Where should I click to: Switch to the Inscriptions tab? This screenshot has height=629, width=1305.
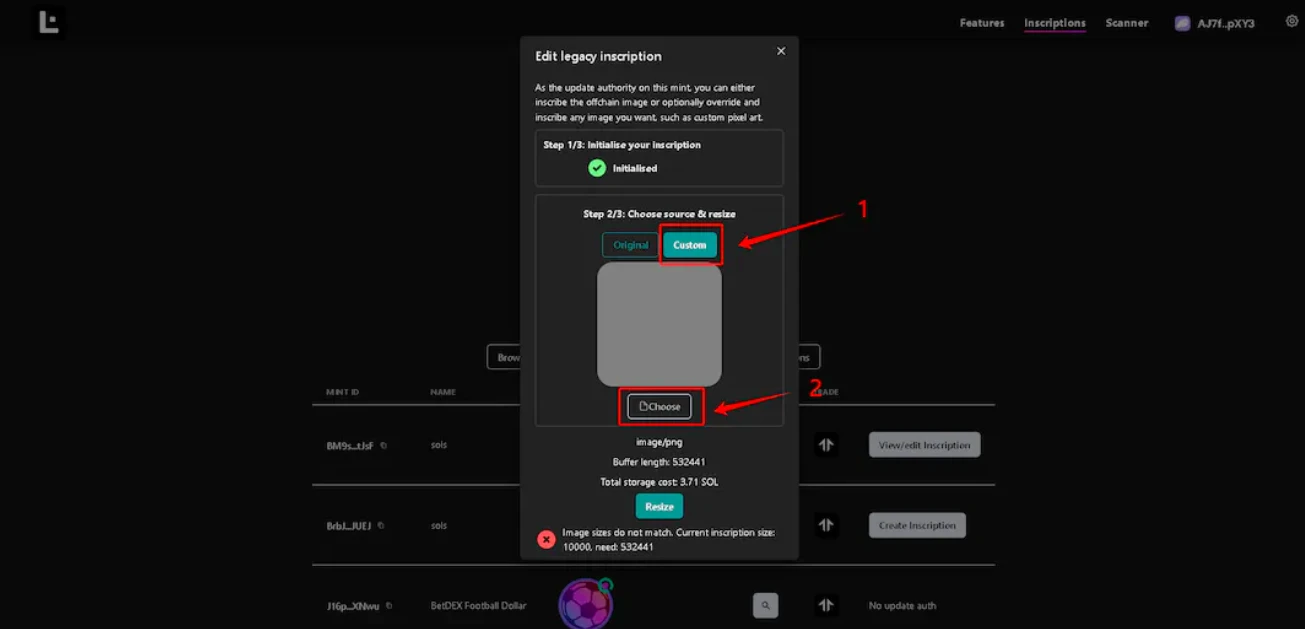tap(1054, 23)
